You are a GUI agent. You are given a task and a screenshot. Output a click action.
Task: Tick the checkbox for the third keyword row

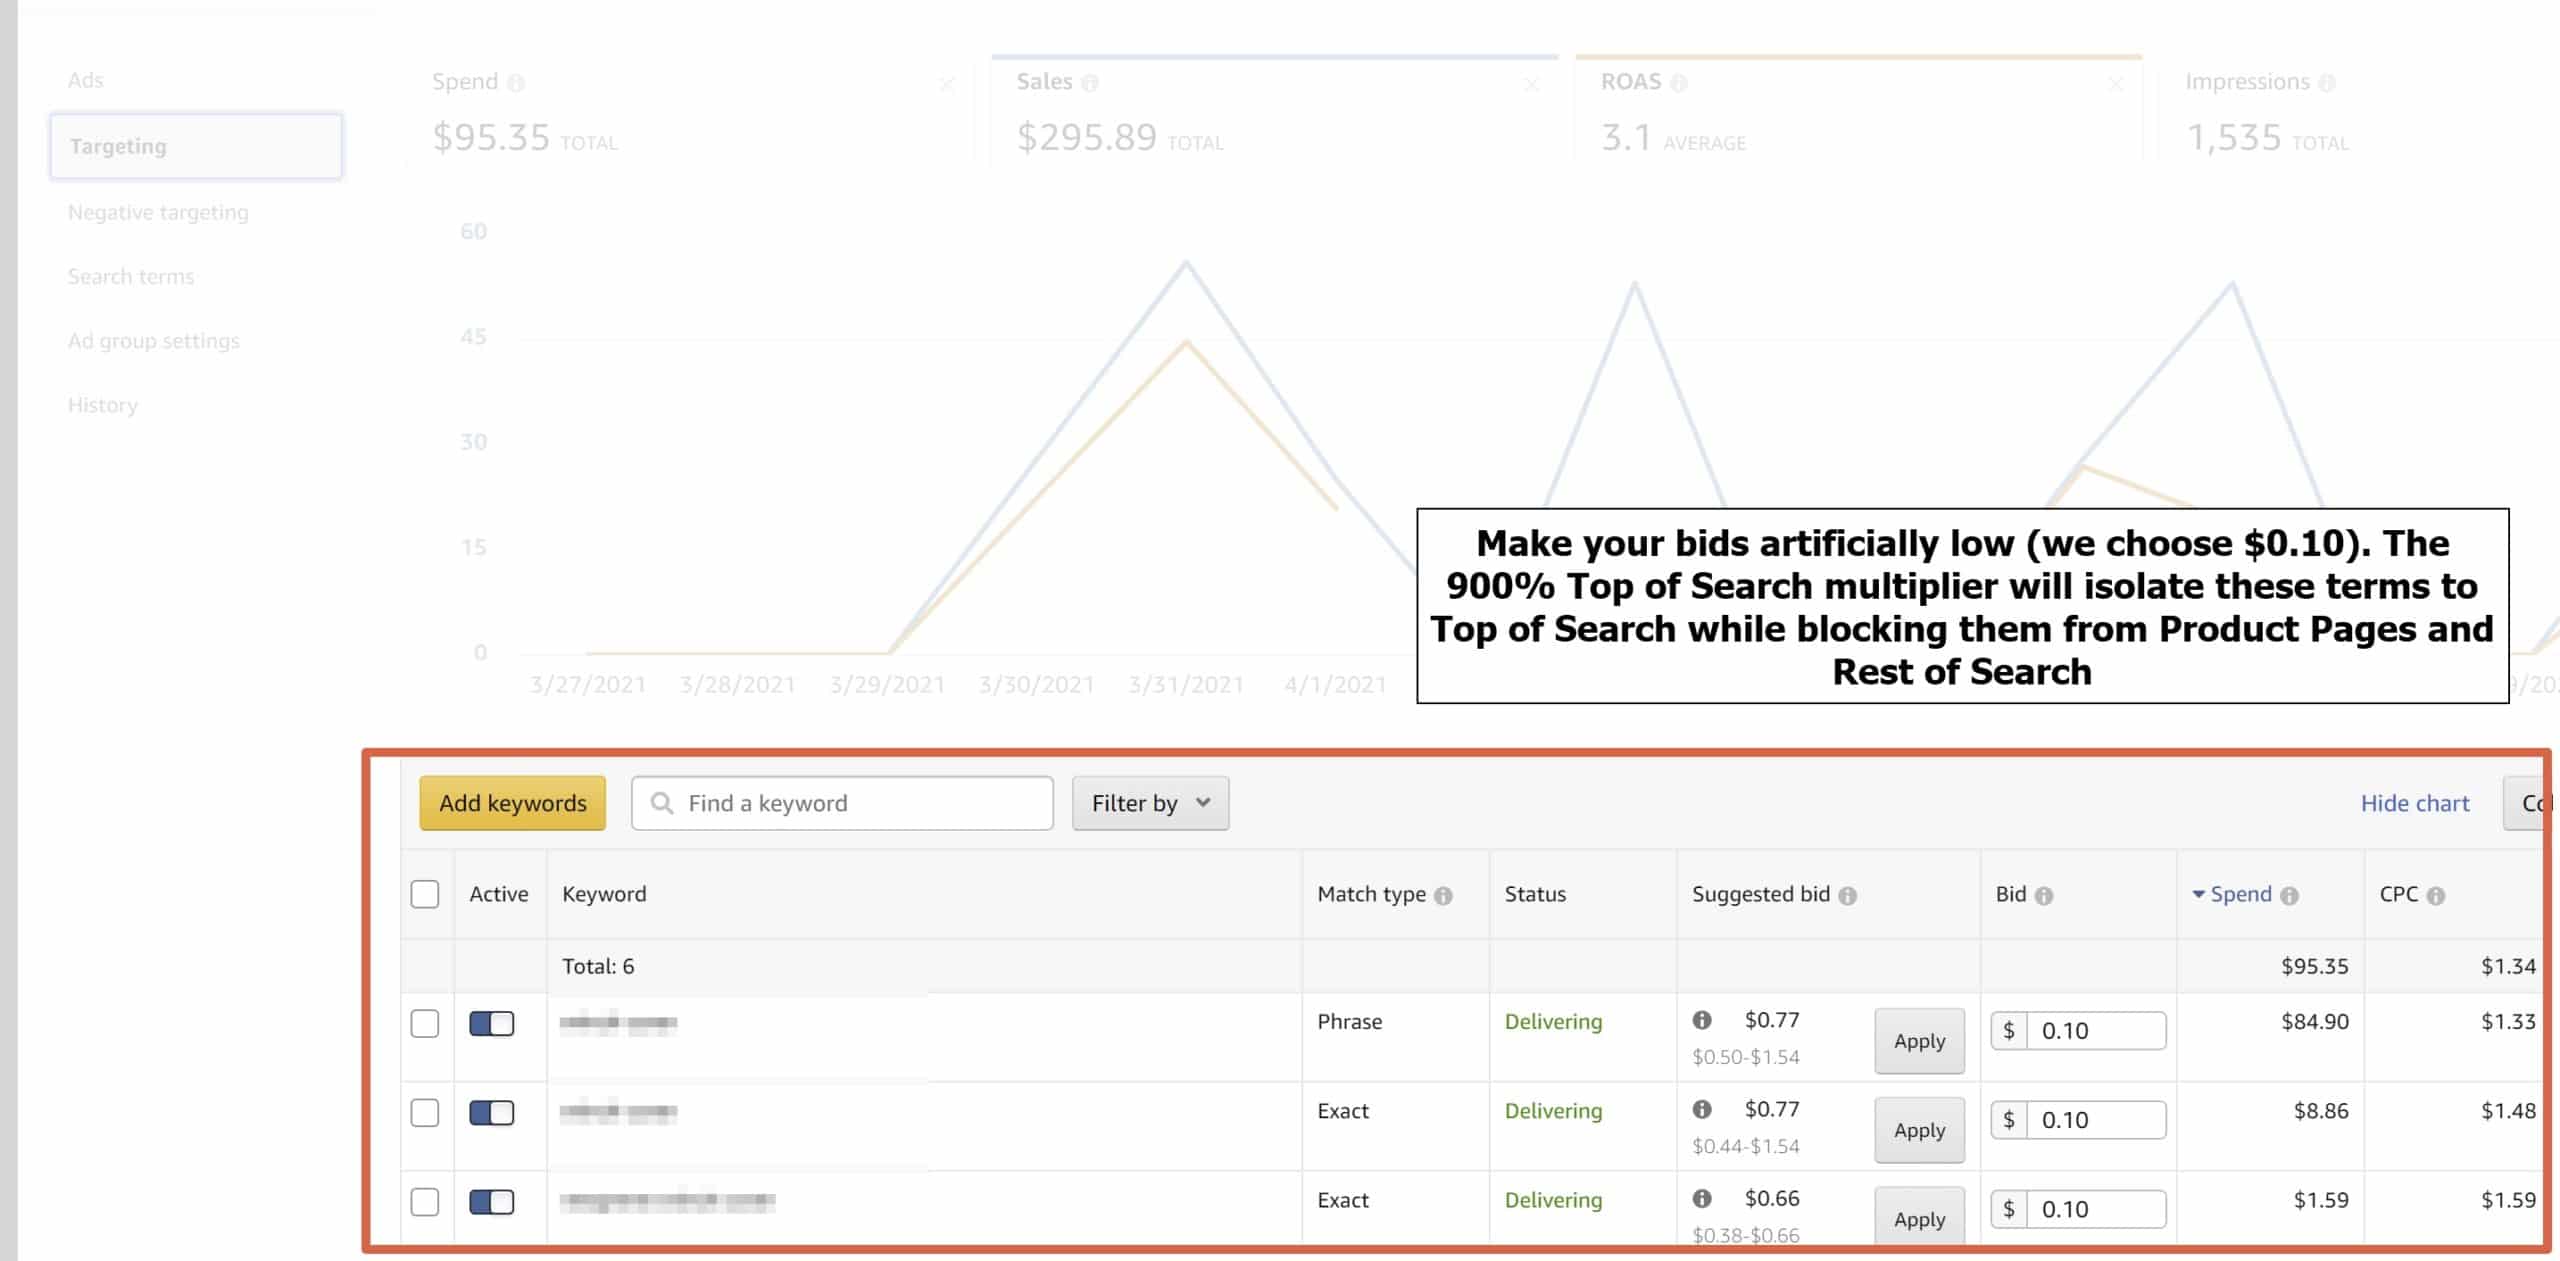[425, 1202]
